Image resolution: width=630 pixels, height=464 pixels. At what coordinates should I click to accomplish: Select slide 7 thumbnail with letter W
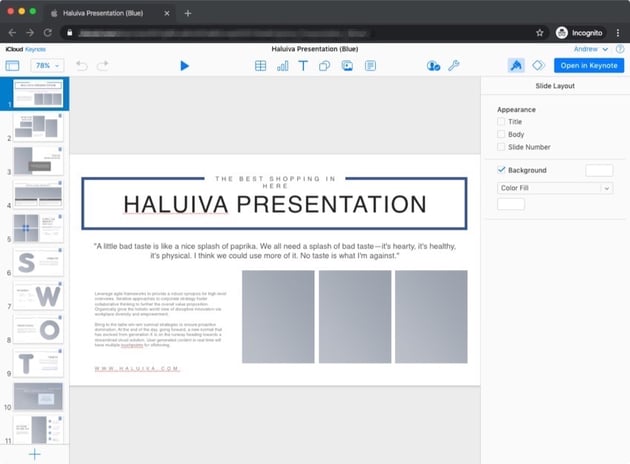pos(38,296)
